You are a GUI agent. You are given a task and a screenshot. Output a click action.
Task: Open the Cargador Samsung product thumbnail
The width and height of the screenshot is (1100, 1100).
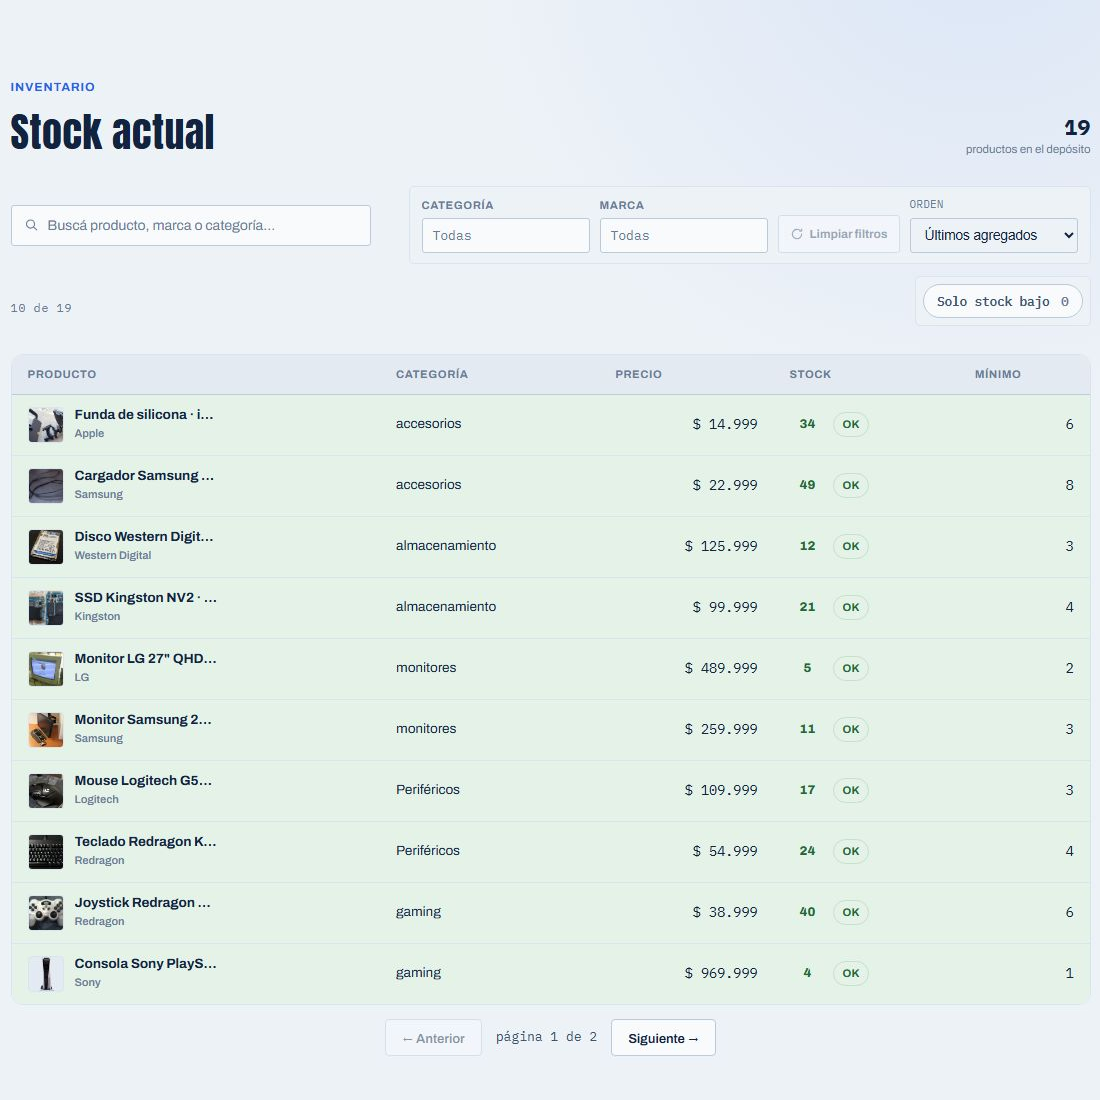(46, 485)
